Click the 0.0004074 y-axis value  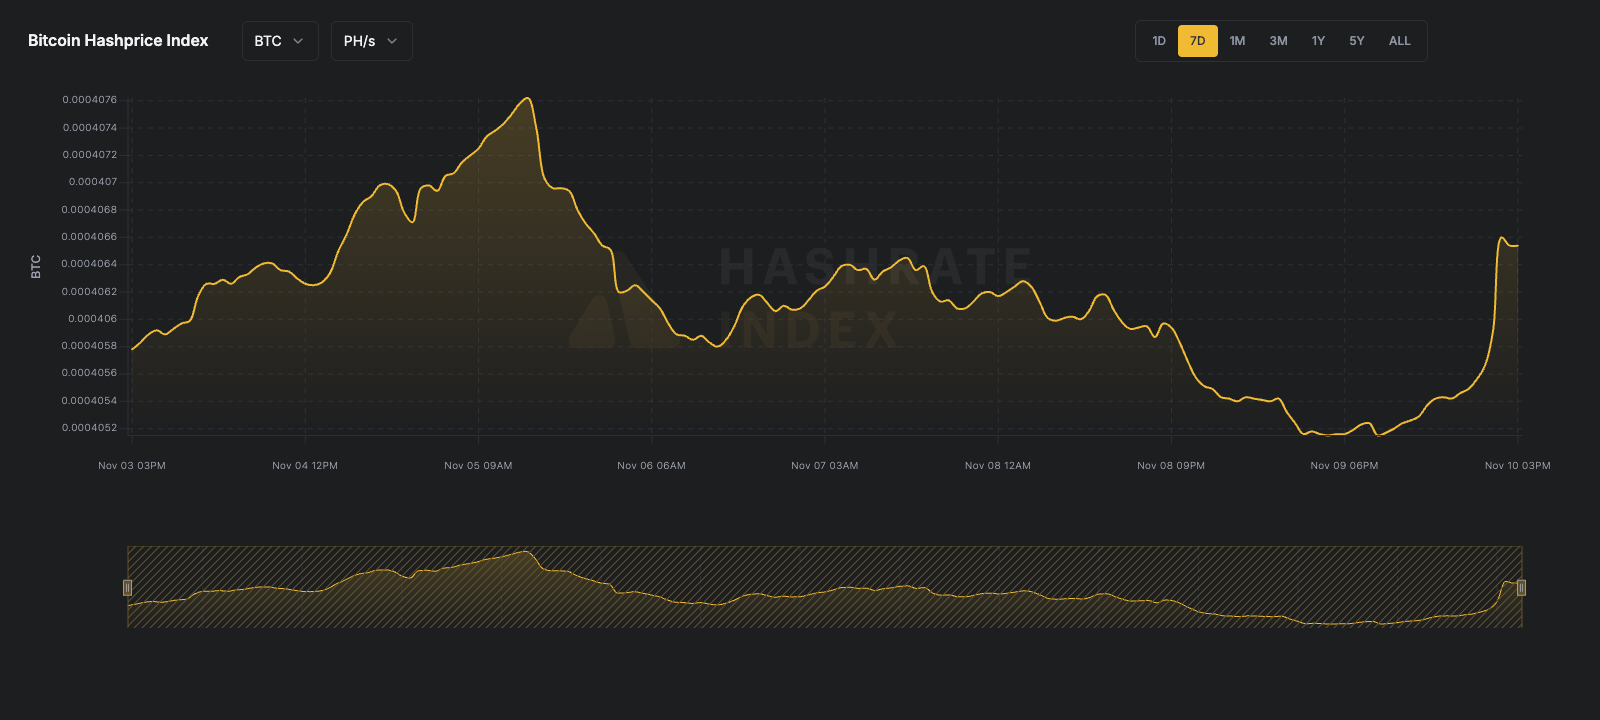coord(90,128)
